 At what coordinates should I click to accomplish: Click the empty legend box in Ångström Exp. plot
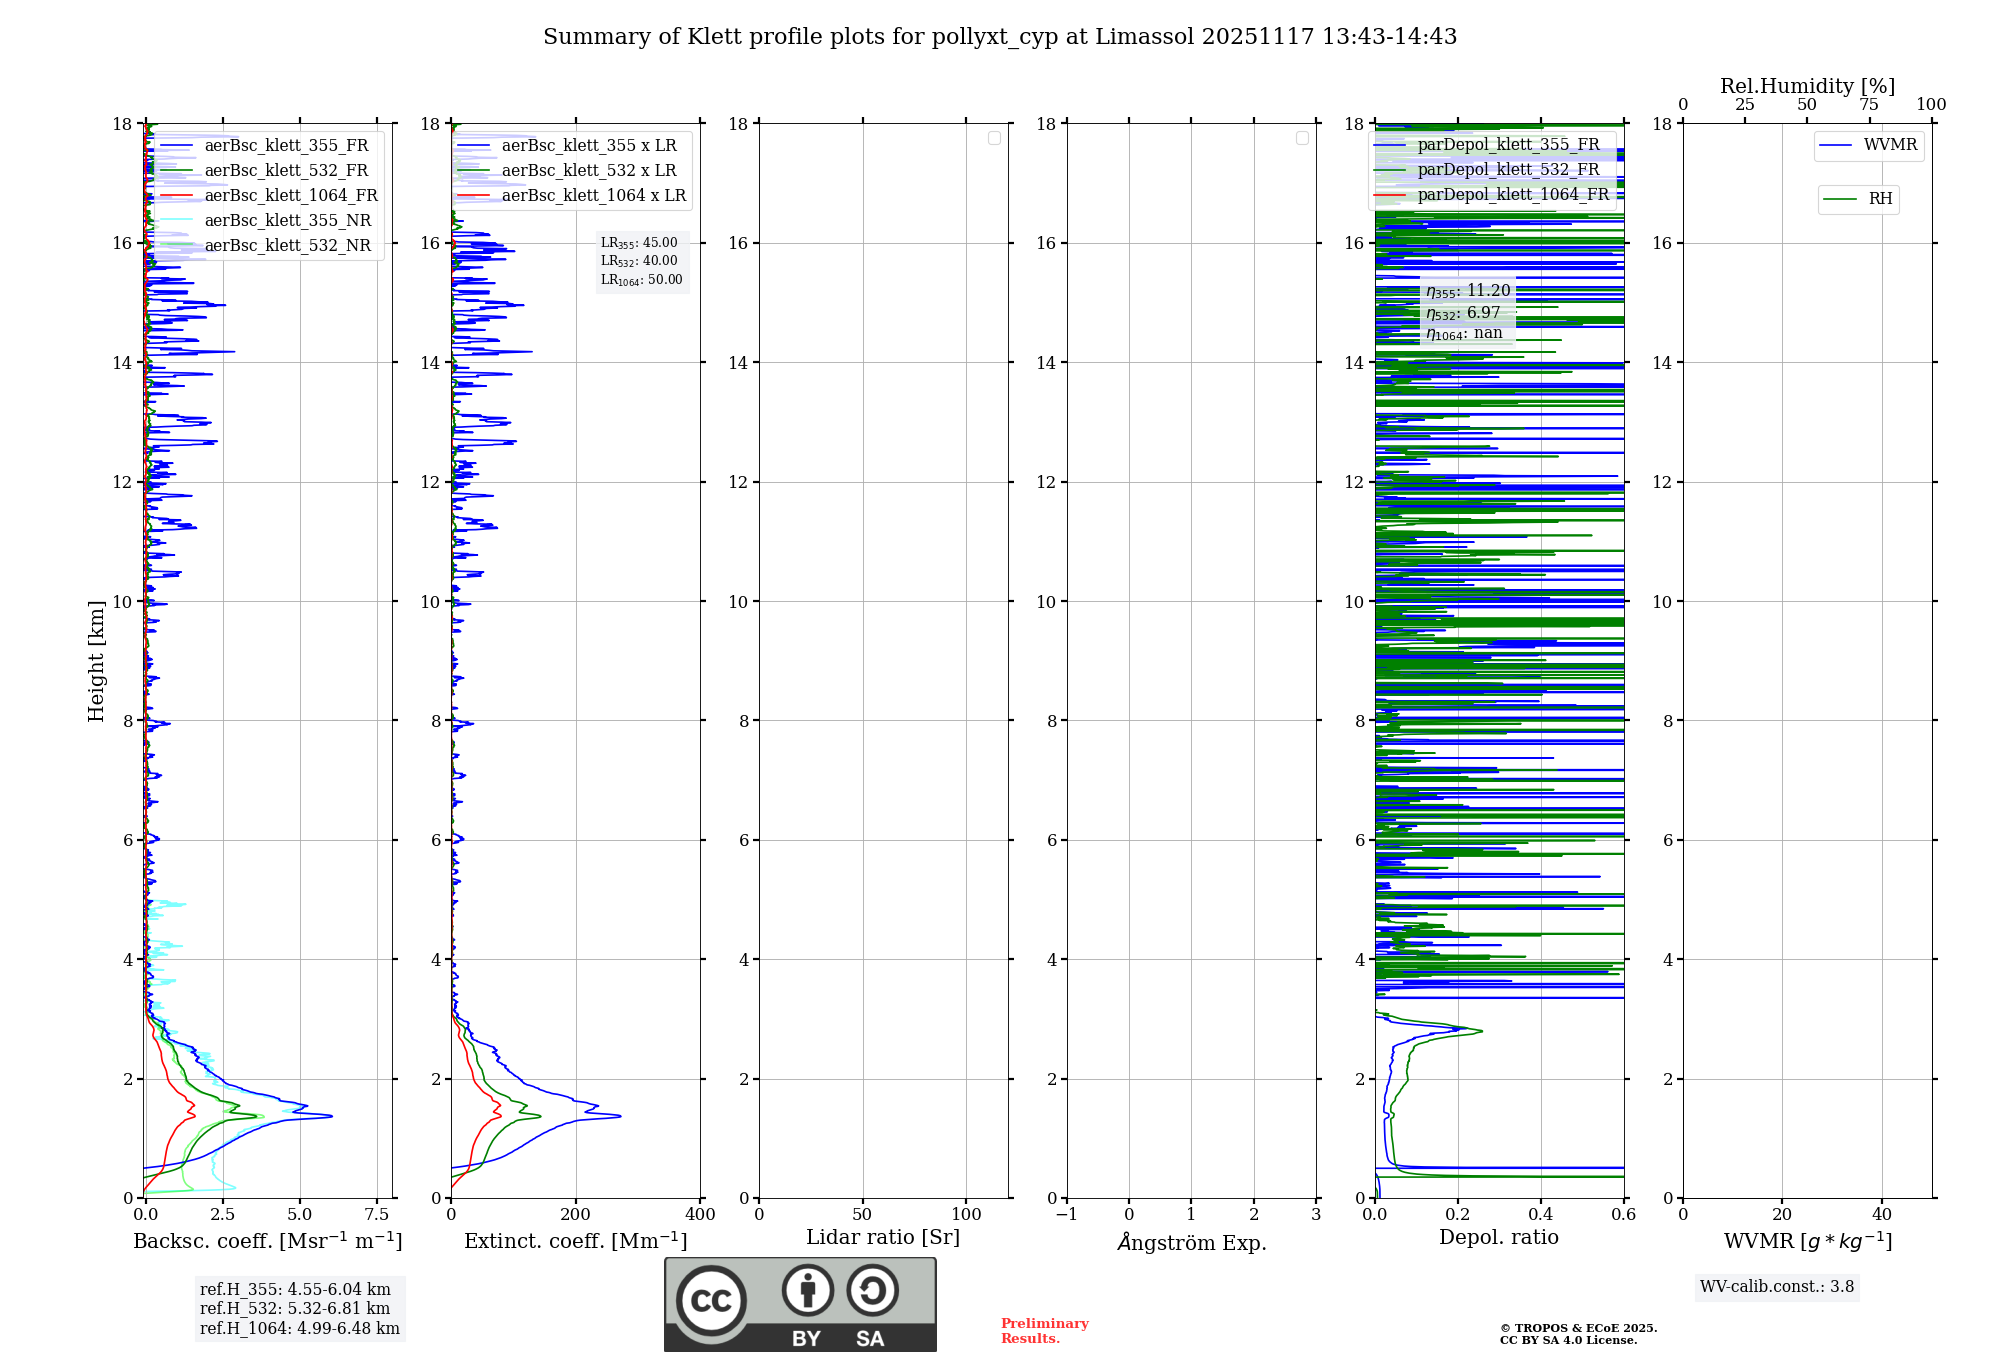tap(1302, 138)
